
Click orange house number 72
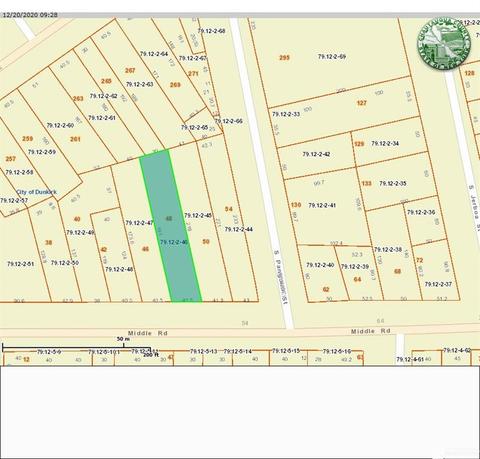(420, 260)
